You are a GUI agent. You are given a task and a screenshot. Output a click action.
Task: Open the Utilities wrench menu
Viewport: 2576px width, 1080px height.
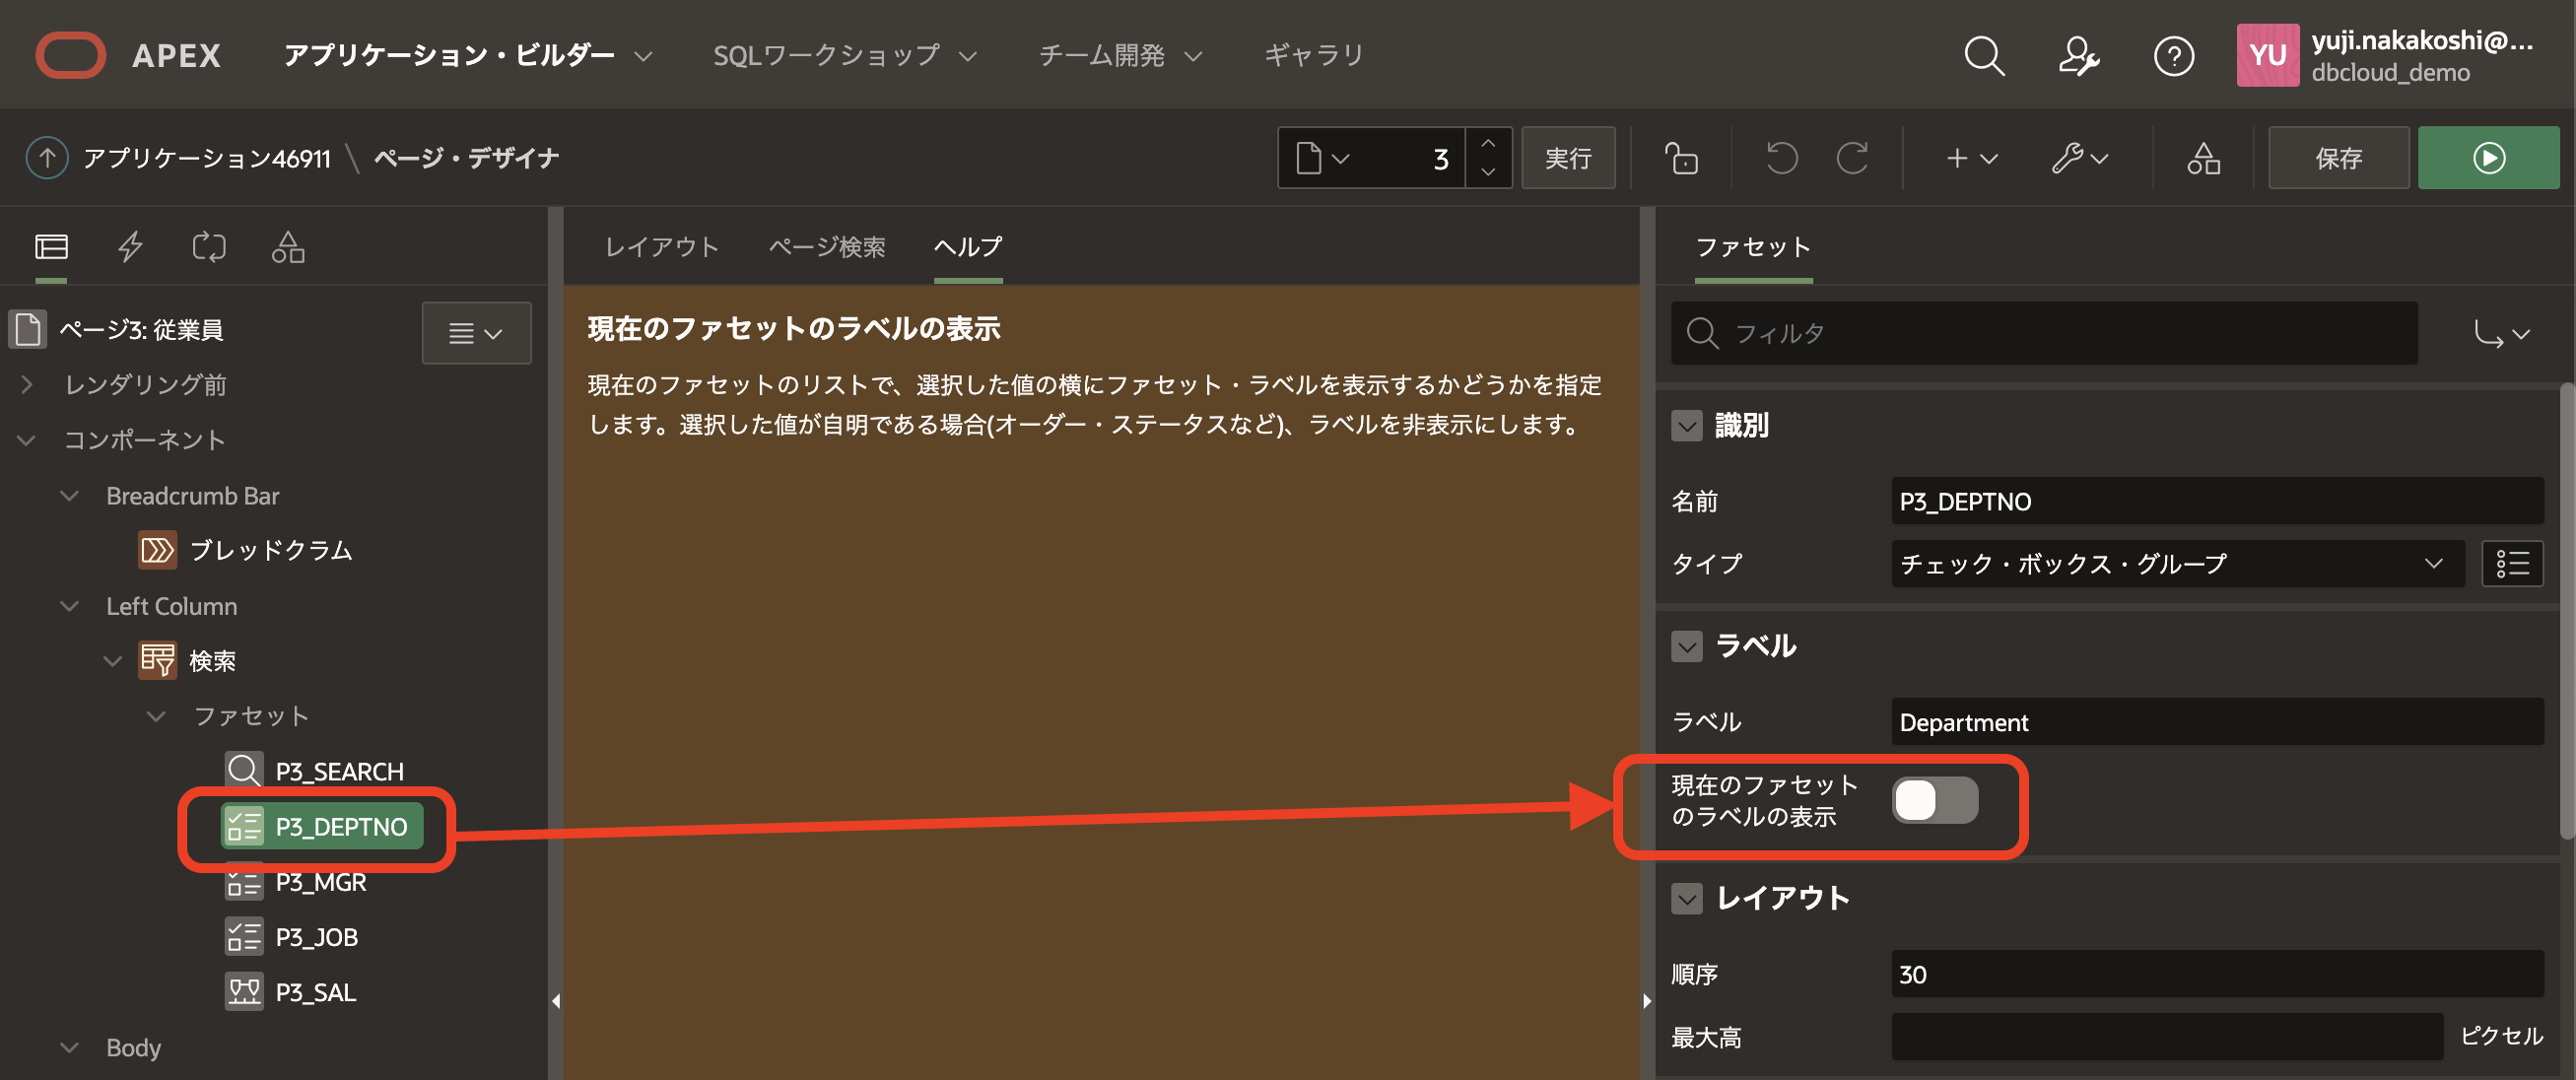pos(2080,158)
